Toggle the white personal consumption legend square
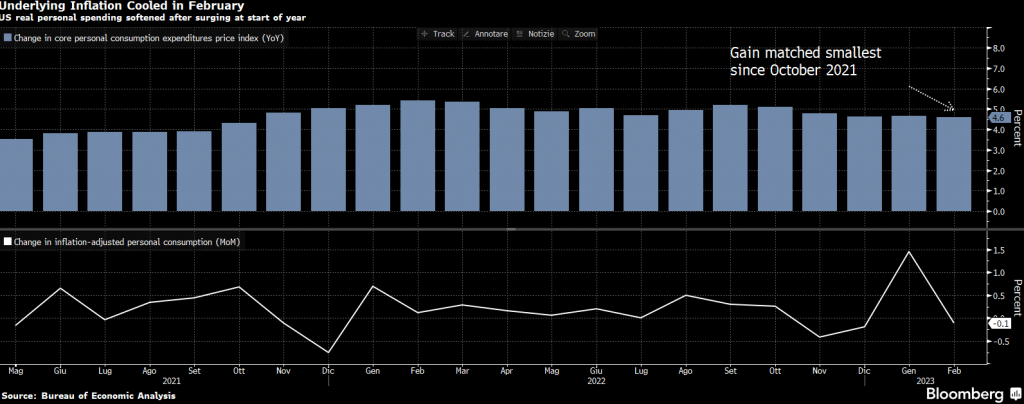 [9, 242]
